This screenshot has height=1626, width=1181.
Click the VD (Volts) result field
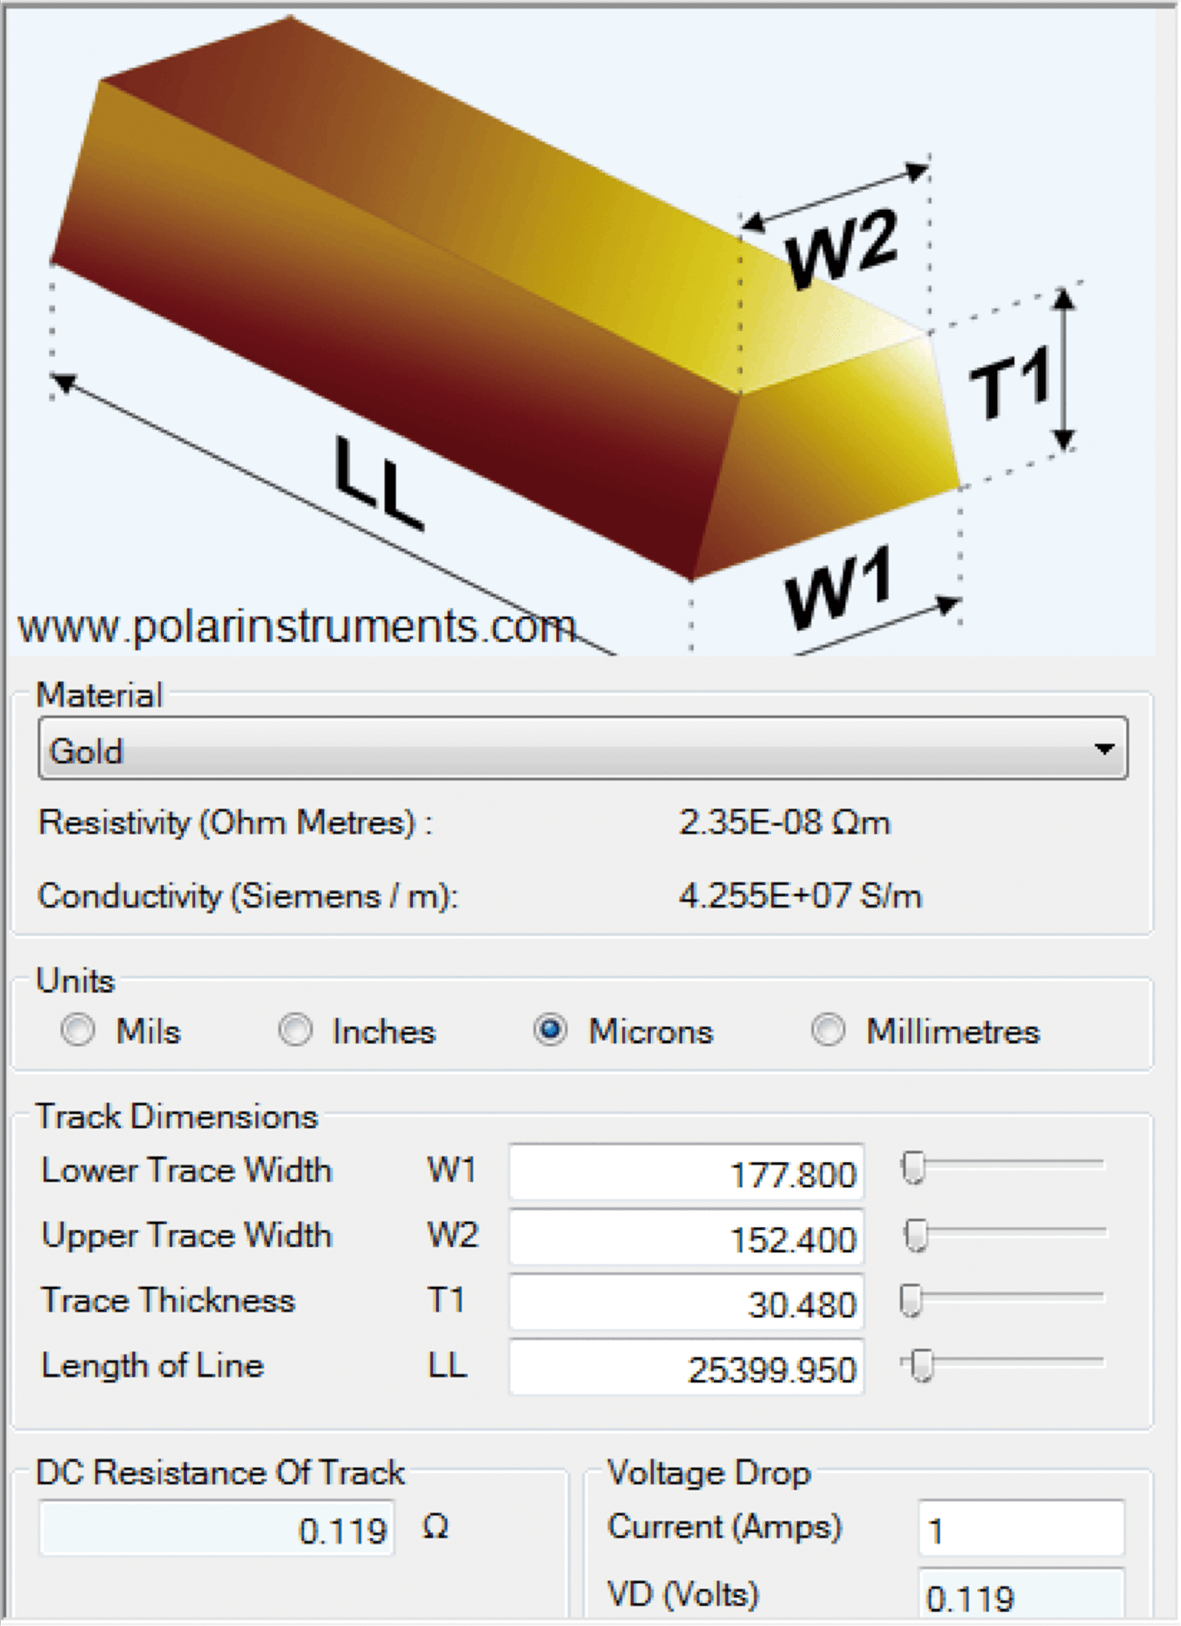pyautogui.click(x=1020, y=1596)
